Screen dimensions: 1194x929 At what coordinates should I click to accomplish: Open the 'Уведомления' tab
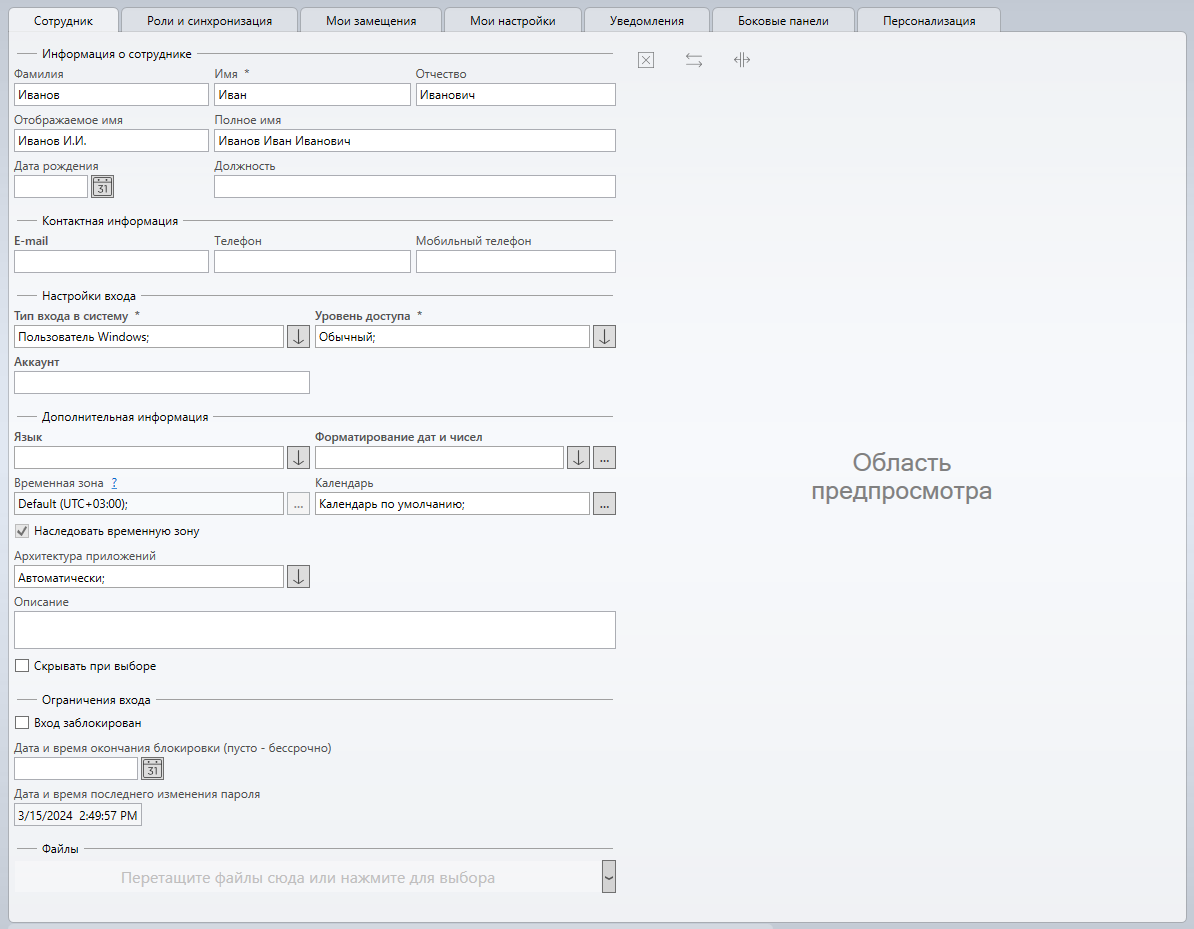(x=647, y=20)
